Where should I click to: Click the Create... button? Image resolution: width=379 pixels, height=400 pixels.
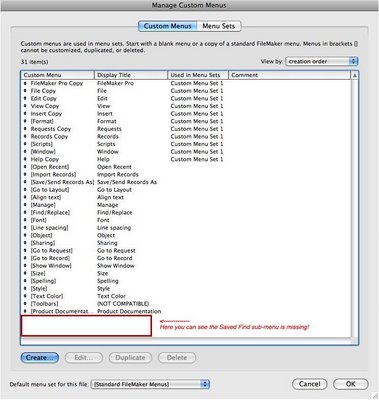[39, 358]
